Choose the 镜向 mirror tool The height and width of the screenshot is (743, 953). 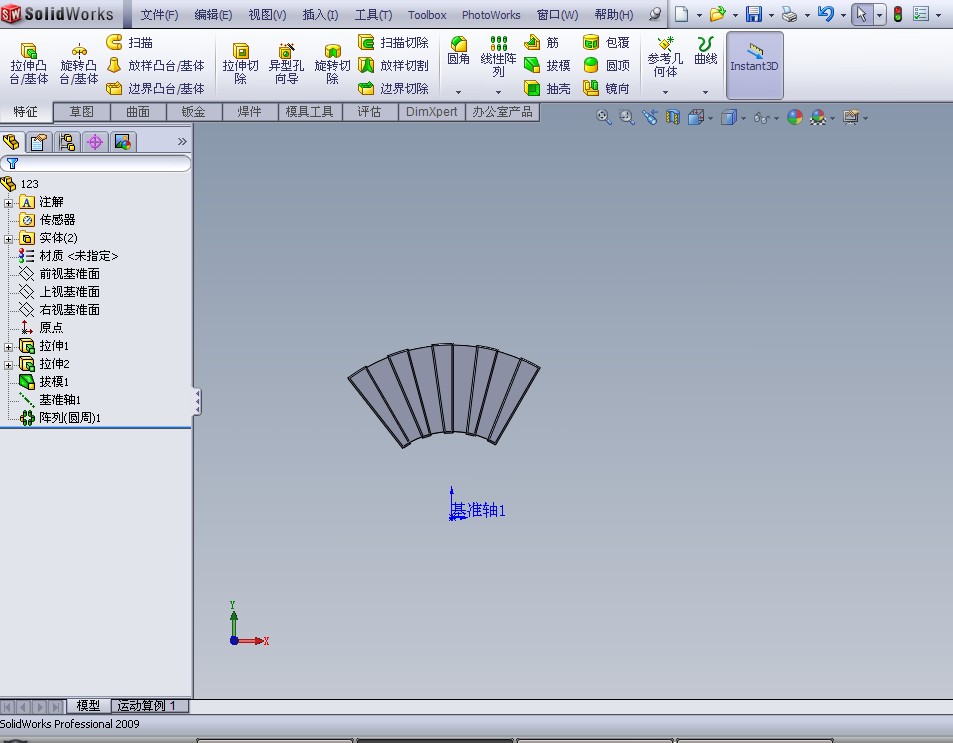[x=606, y=89]
